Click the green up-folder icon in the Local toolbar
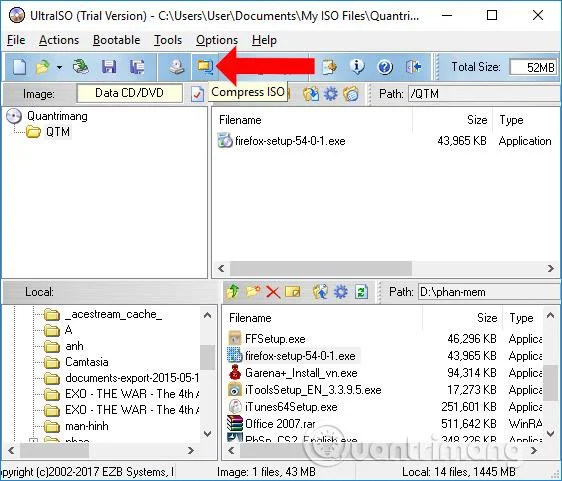 coord(233,292)
